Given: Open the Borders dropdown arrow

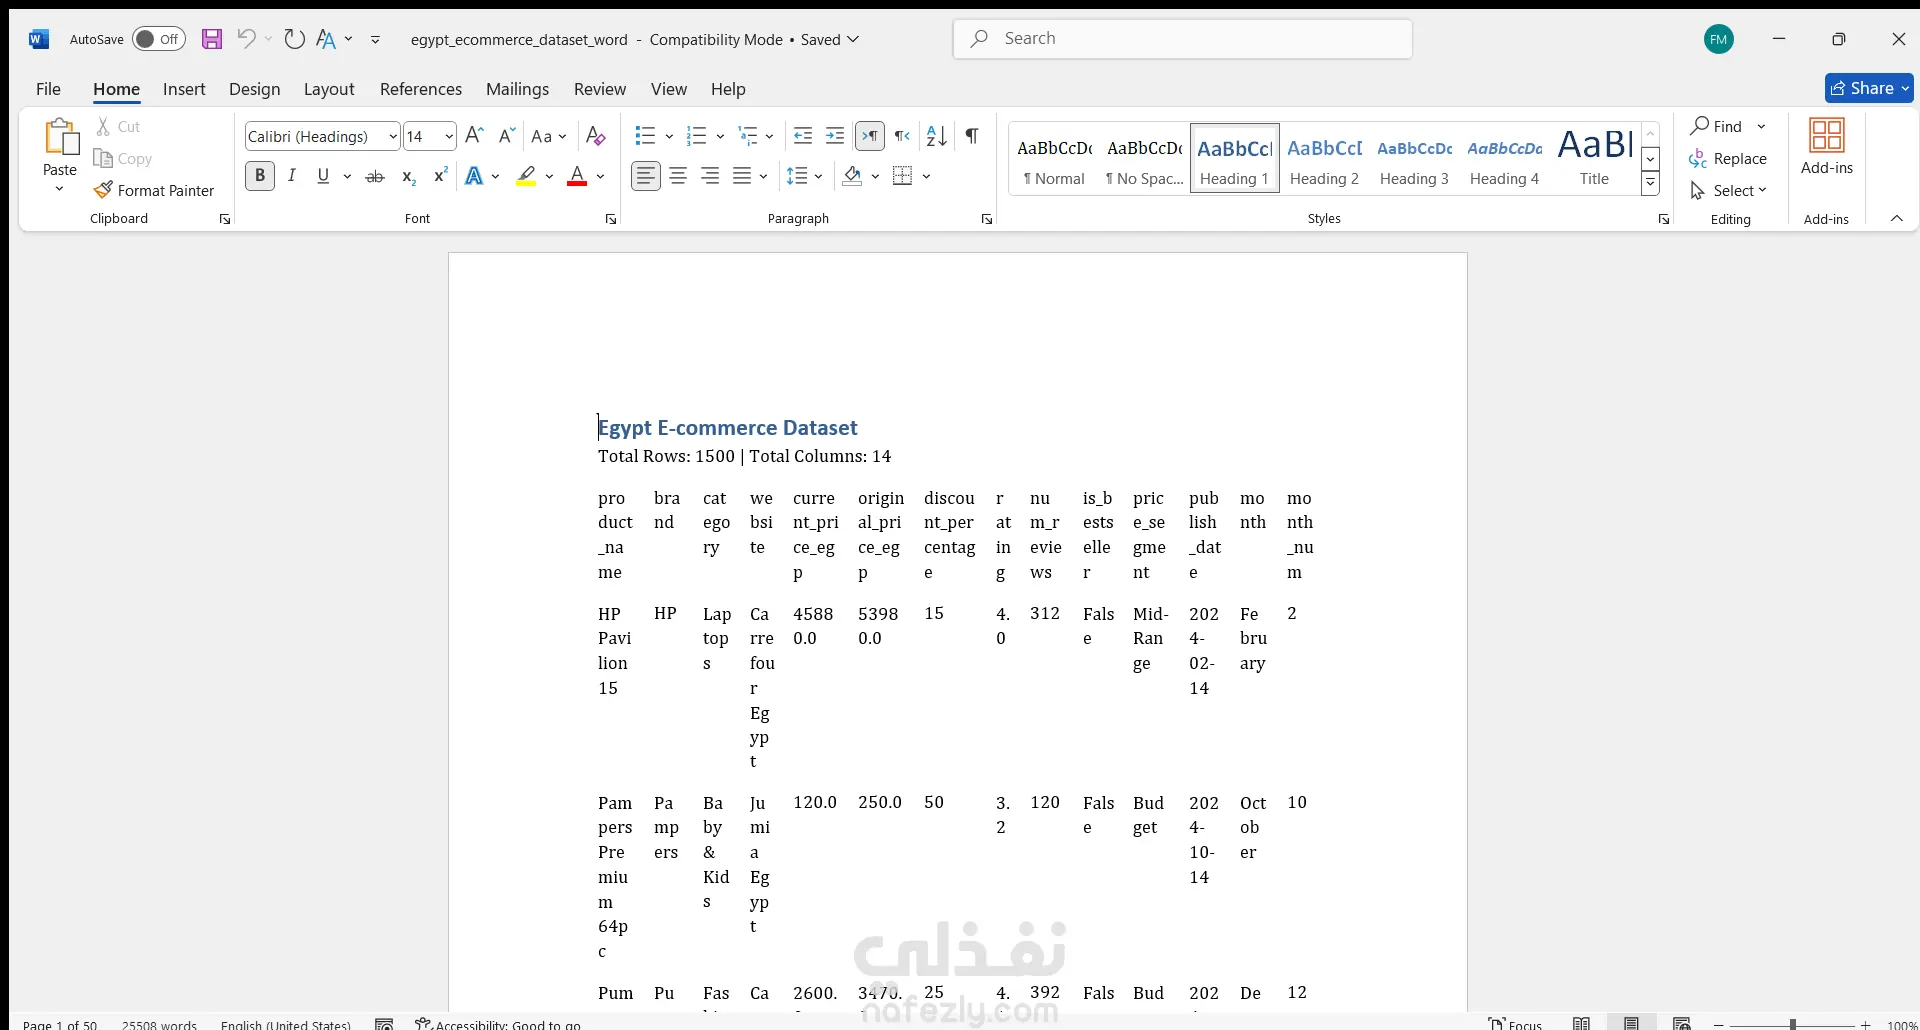Looking at the screenshot, I should (927, 176).
